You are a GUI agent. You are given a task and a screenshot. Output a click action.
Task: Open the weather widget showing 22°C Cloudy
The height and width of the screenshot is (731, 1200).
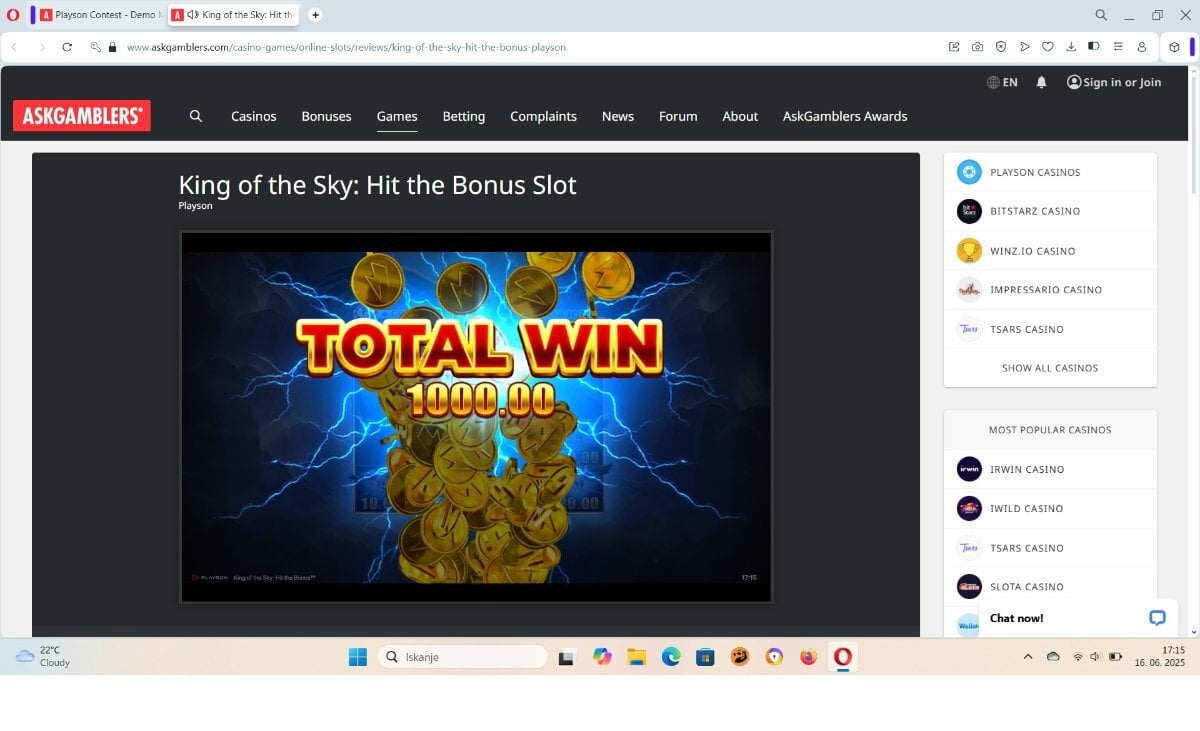pos(43,656)
